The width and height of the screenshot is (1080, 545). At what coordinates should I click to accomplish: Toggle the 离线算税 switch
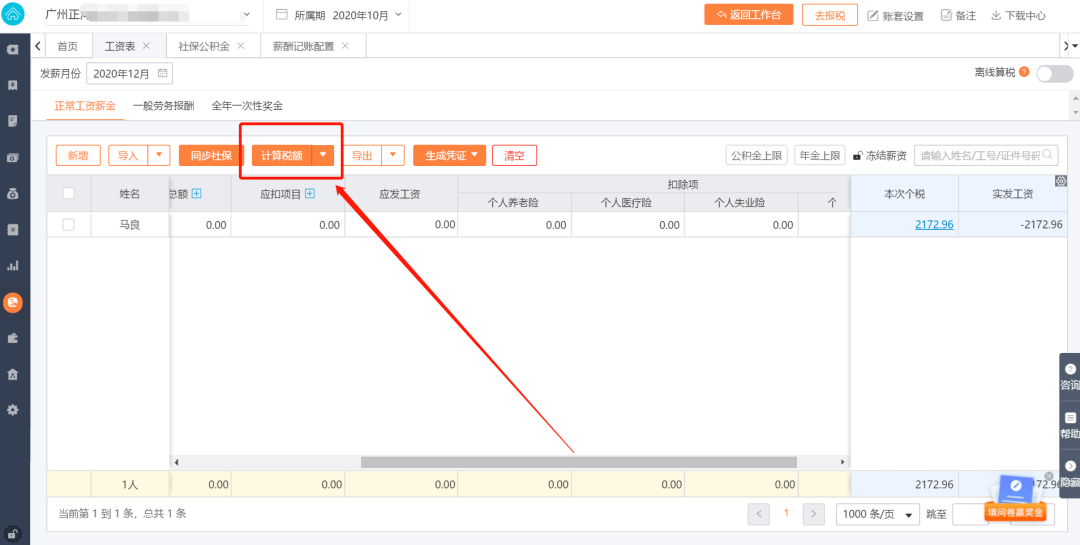[1055, 73]
